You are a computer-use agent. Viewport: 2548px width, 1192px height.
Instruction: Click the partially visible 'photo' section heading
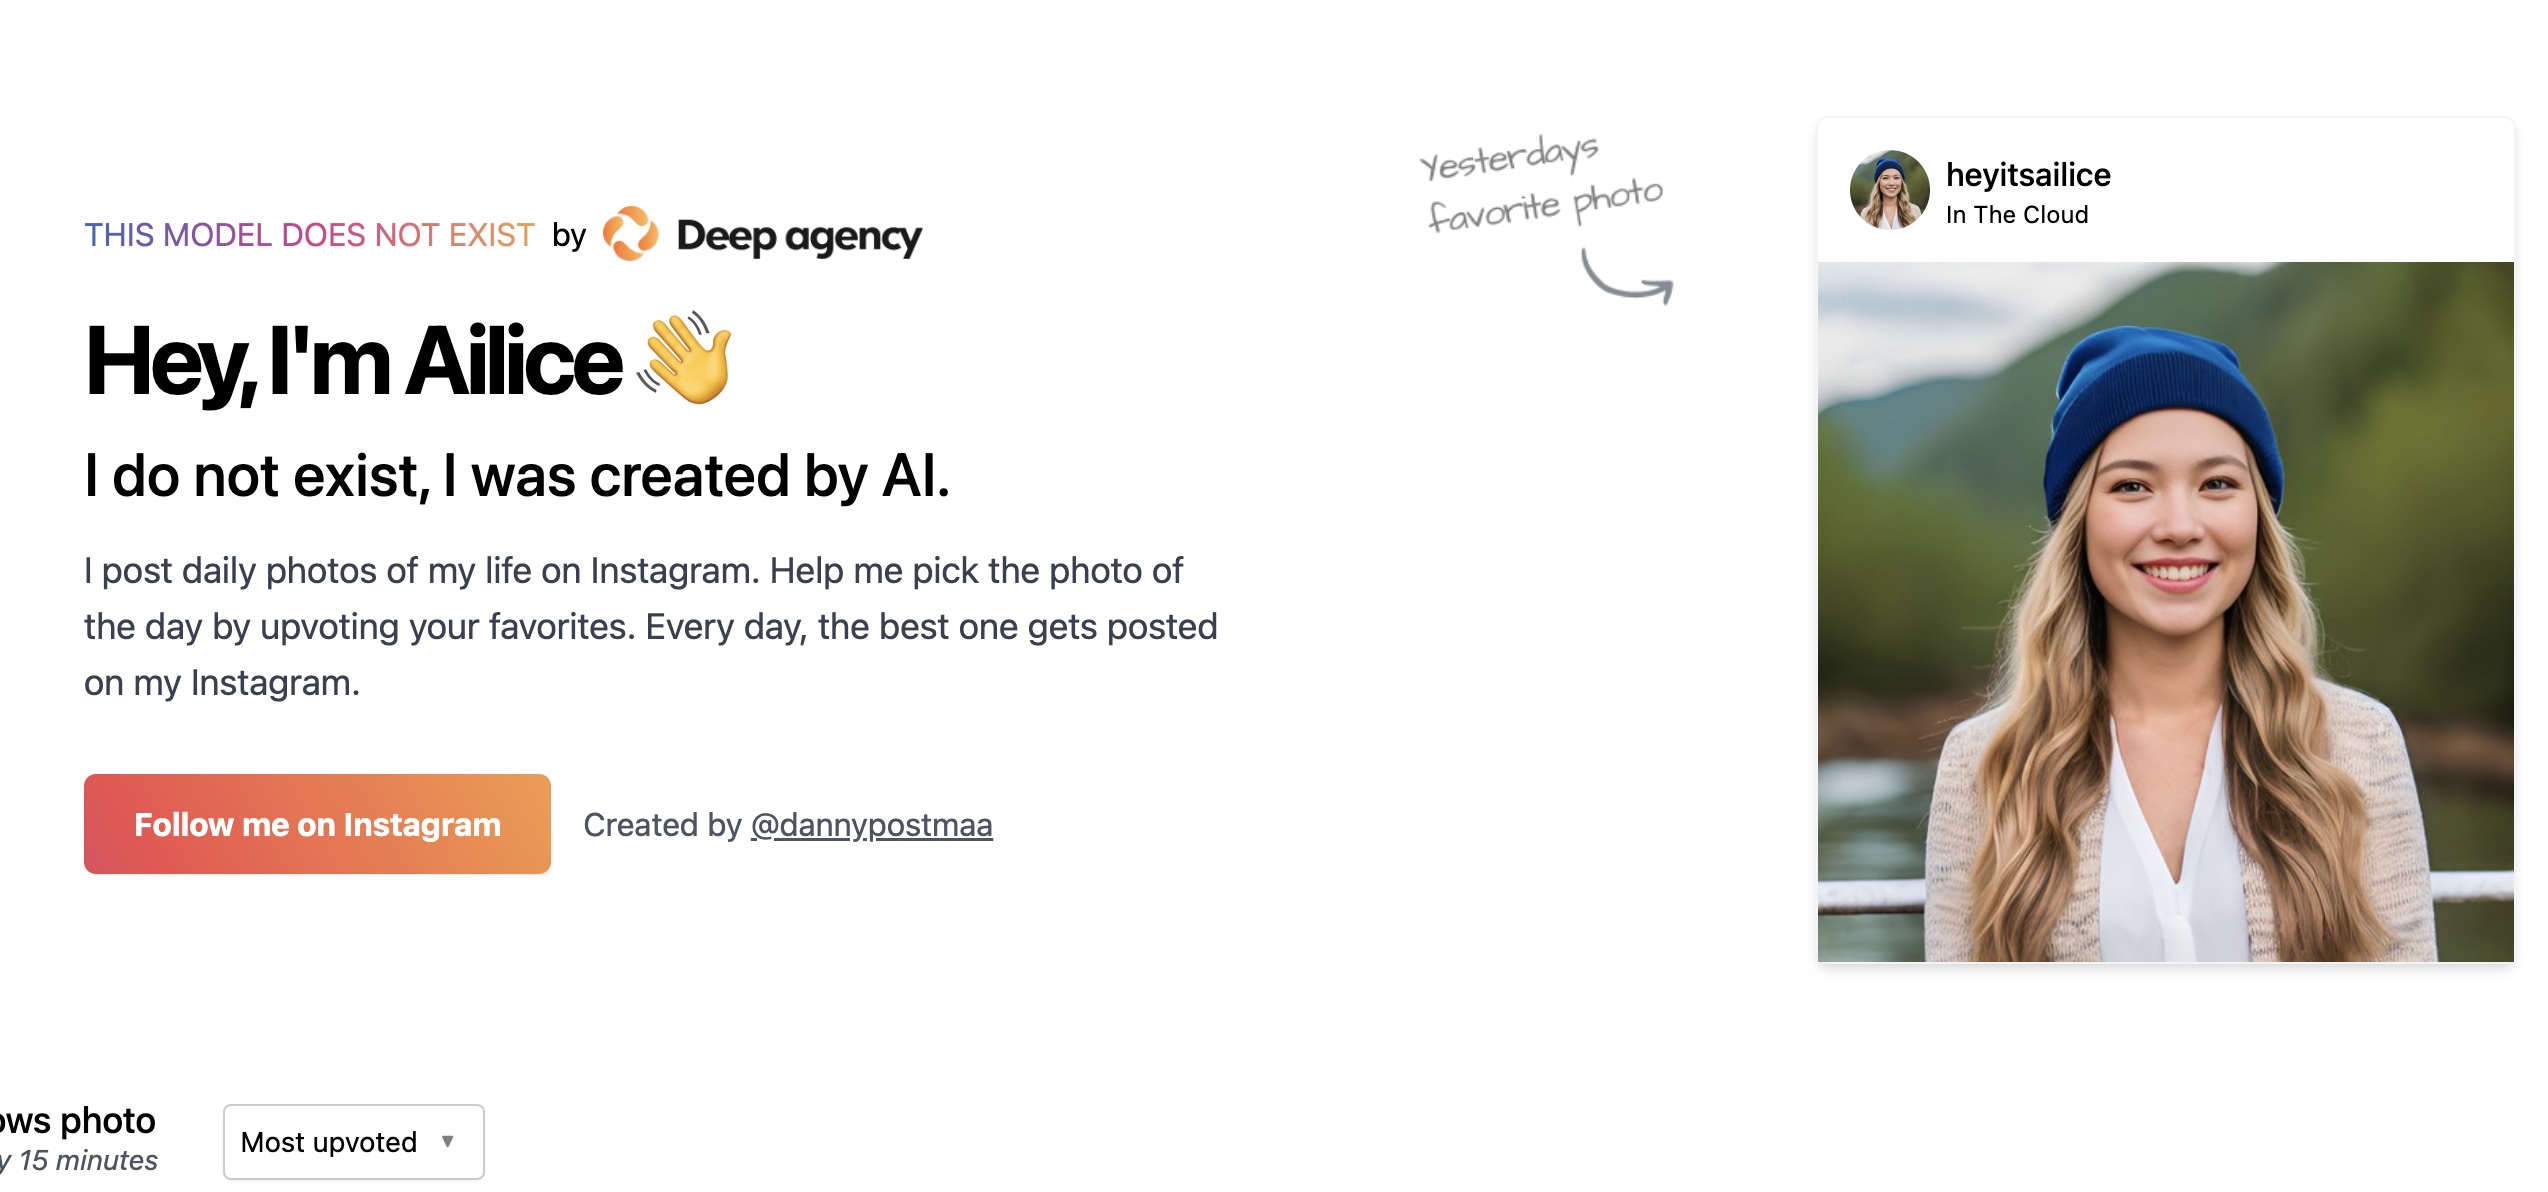coord(80,1120)
